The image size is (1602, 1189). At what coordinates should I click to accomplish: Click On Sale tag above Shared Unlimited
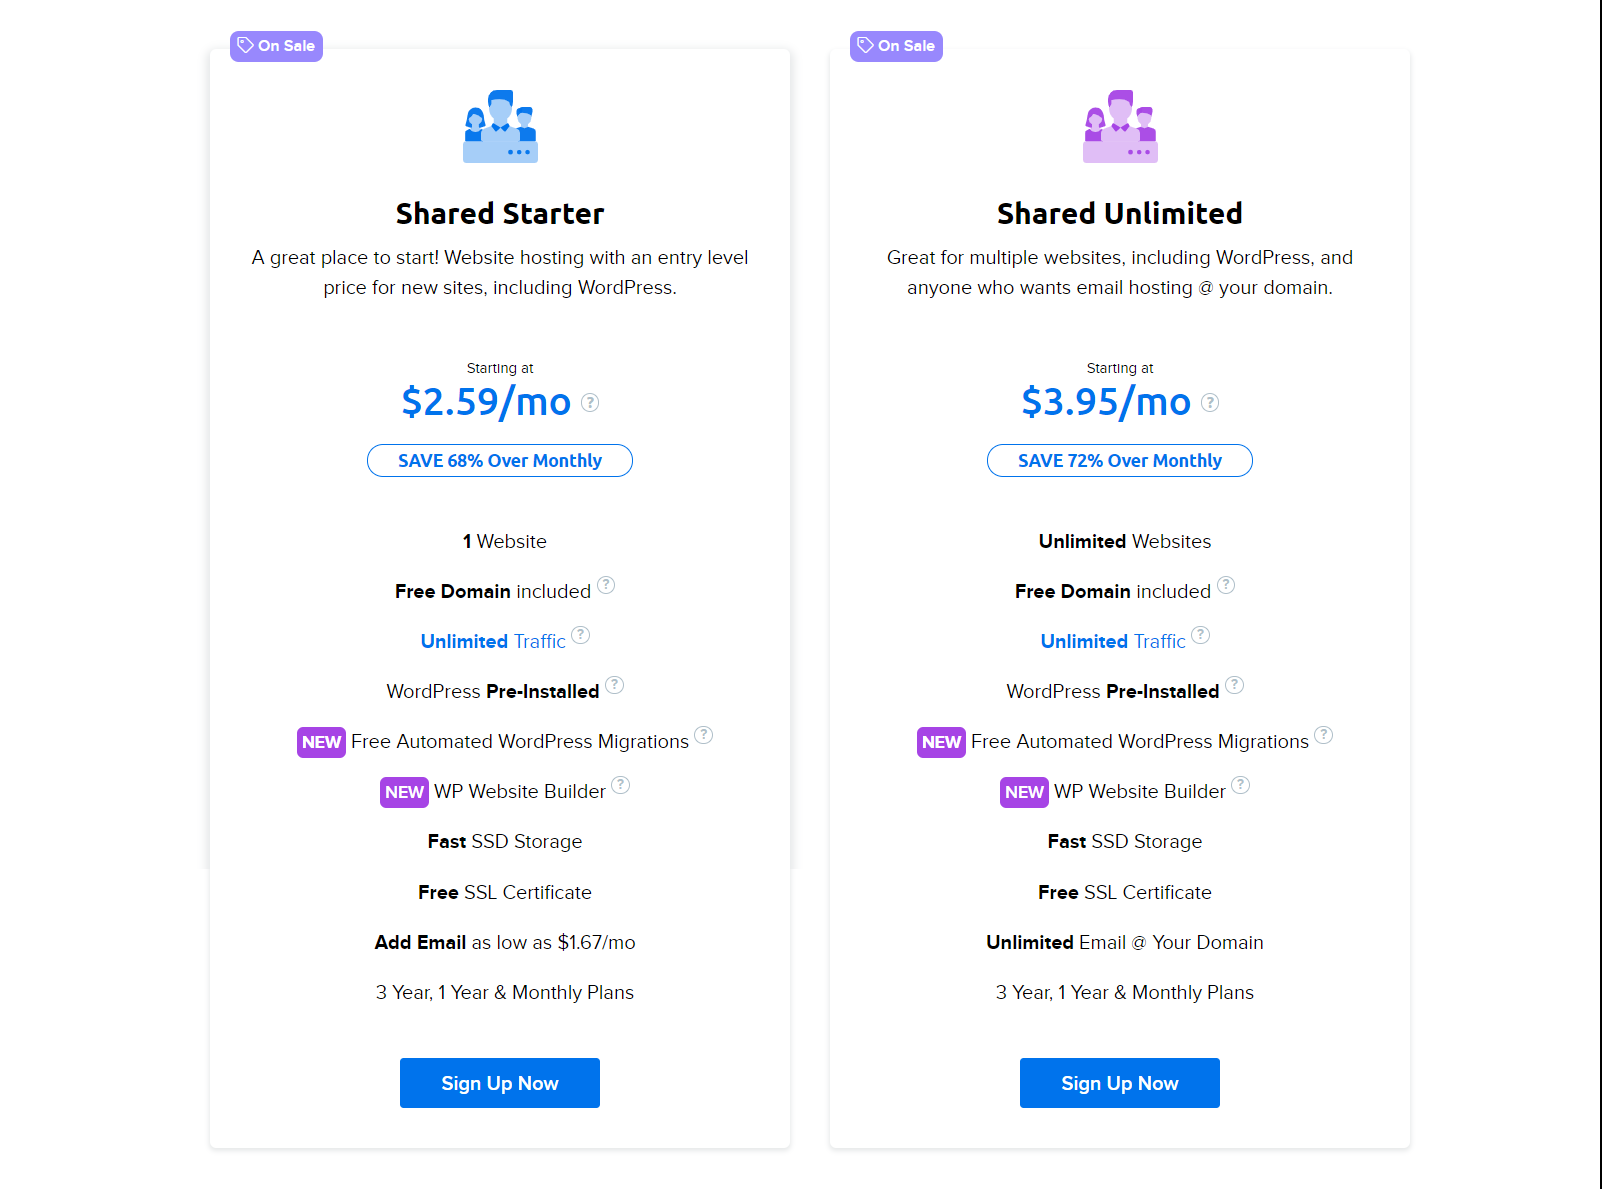coord(896,46)
